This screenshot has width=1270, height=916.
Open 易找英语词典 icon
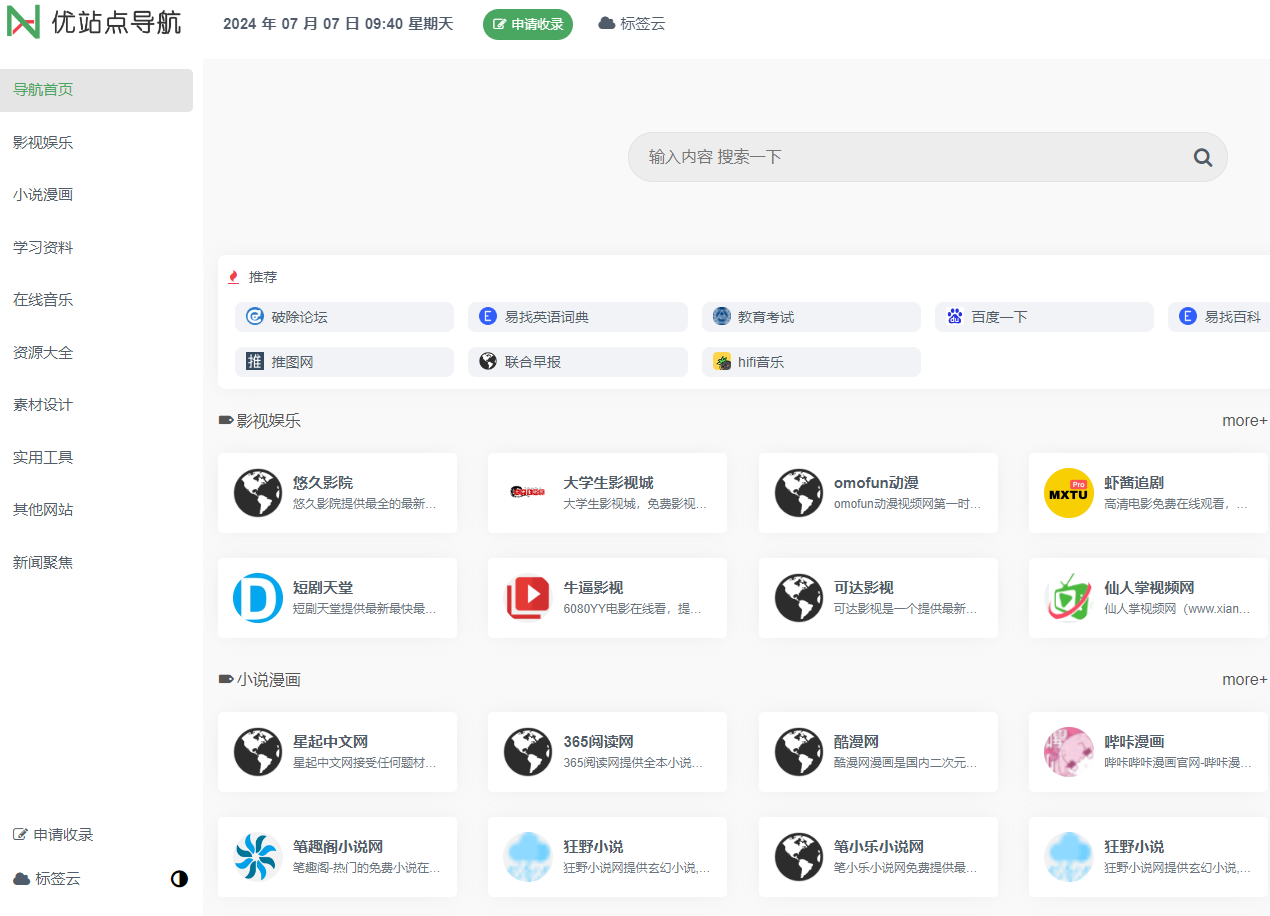[488, 317]
